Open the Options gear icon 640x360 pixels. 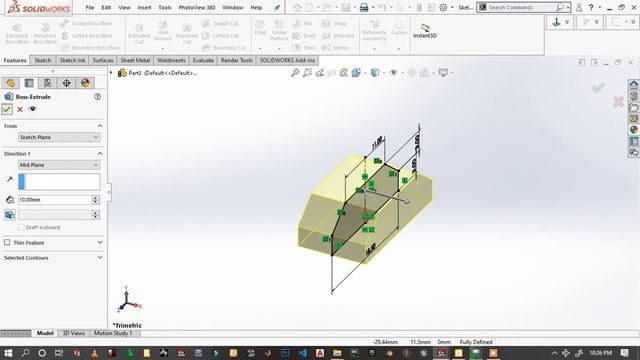click(x=443, y=7)
